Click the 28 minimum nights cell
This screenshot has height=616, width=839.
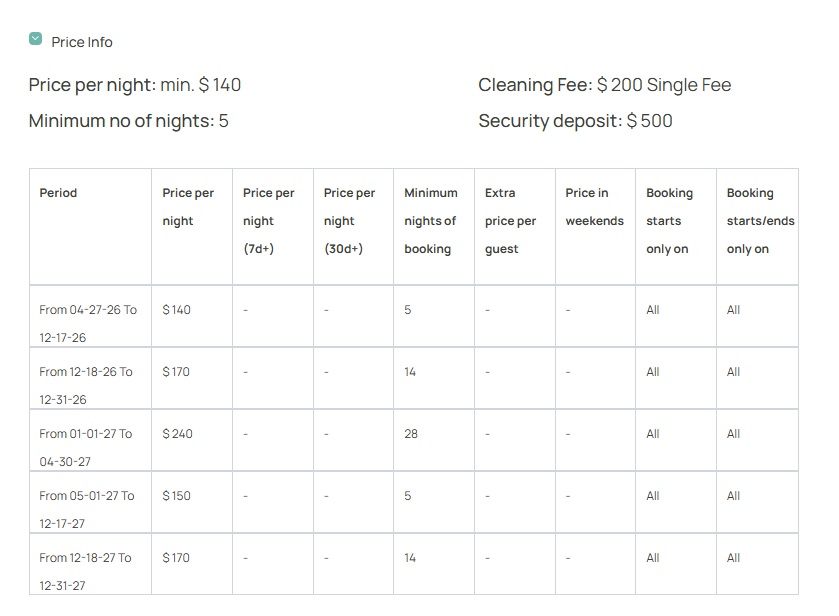coord(434,440)
